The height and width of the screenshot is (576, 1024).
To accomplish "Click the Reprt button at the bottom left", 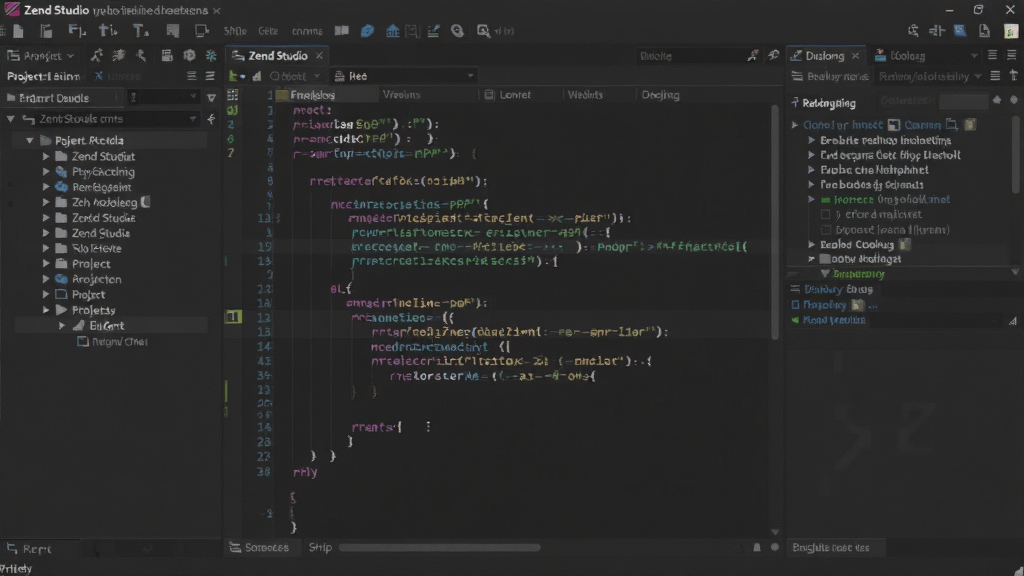I will (29, 549).
